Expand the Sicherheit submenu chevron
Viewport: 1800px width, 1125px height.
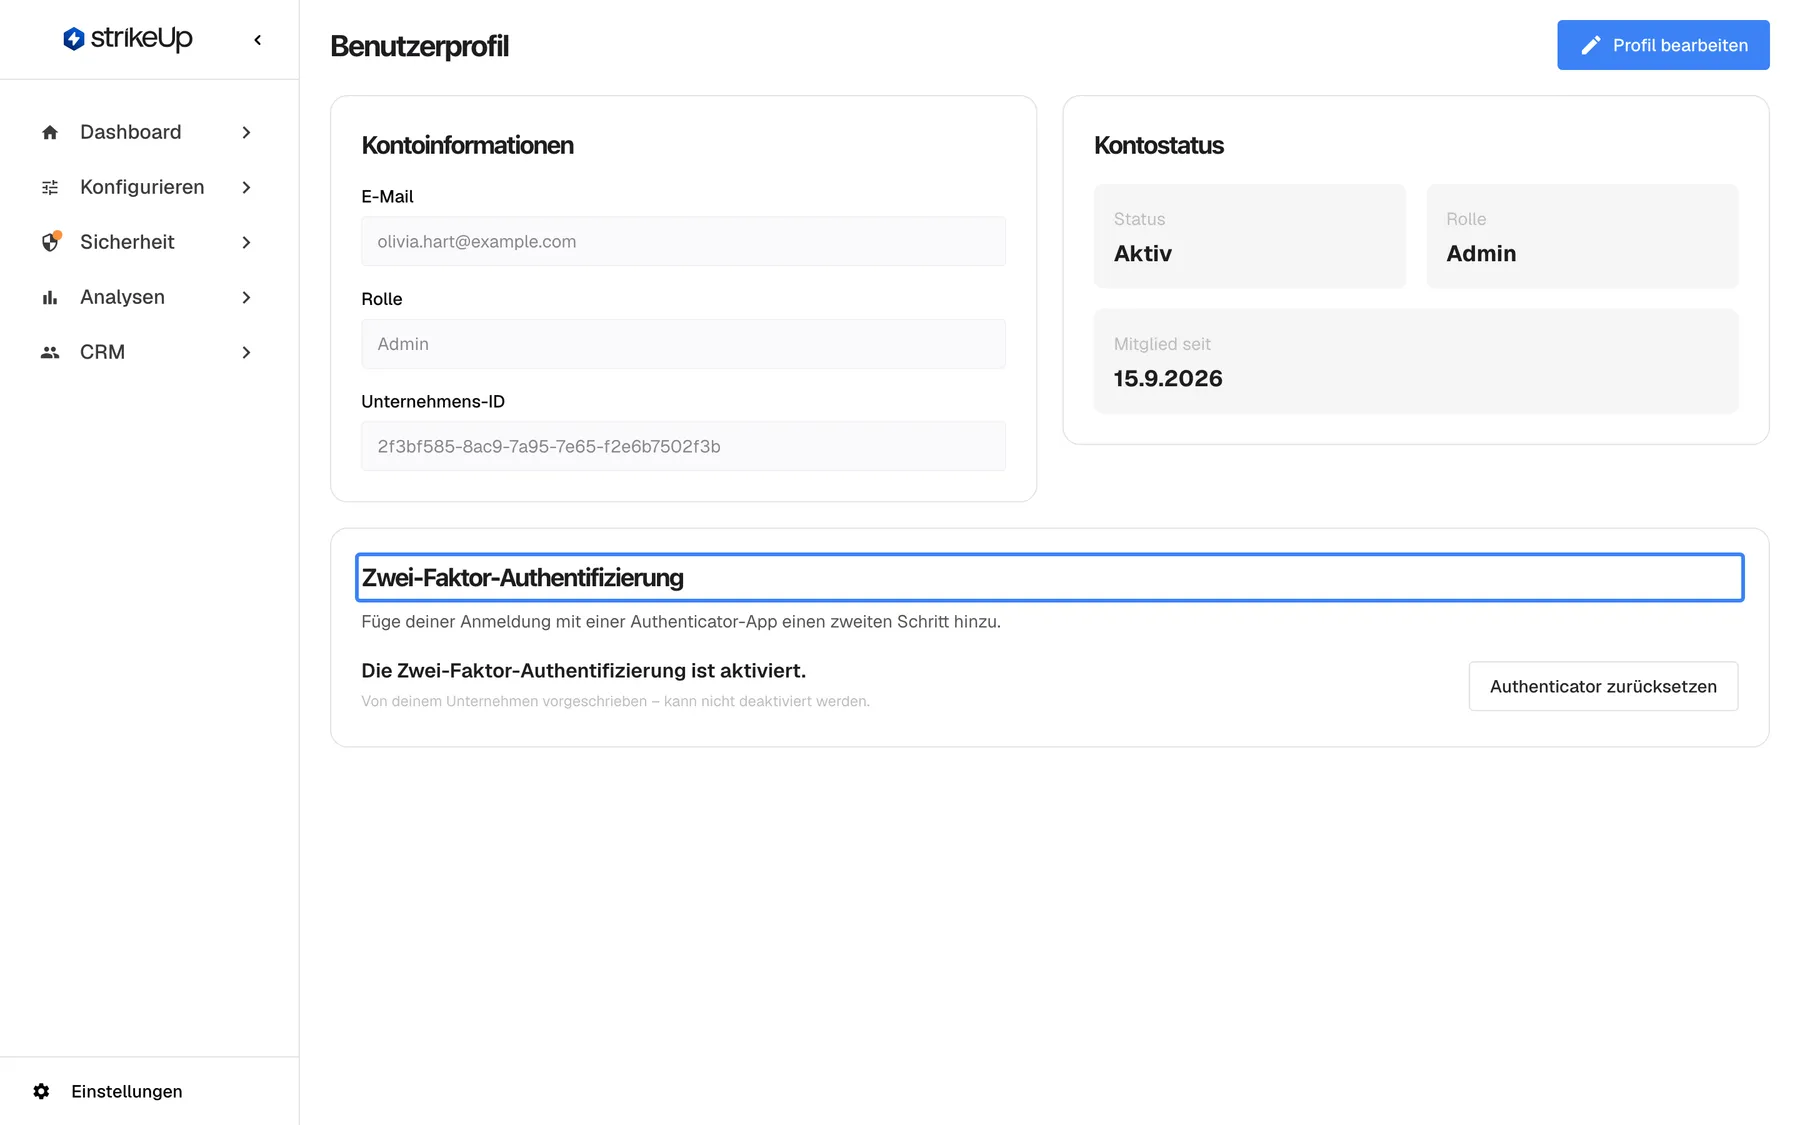[x=246, y=242]
